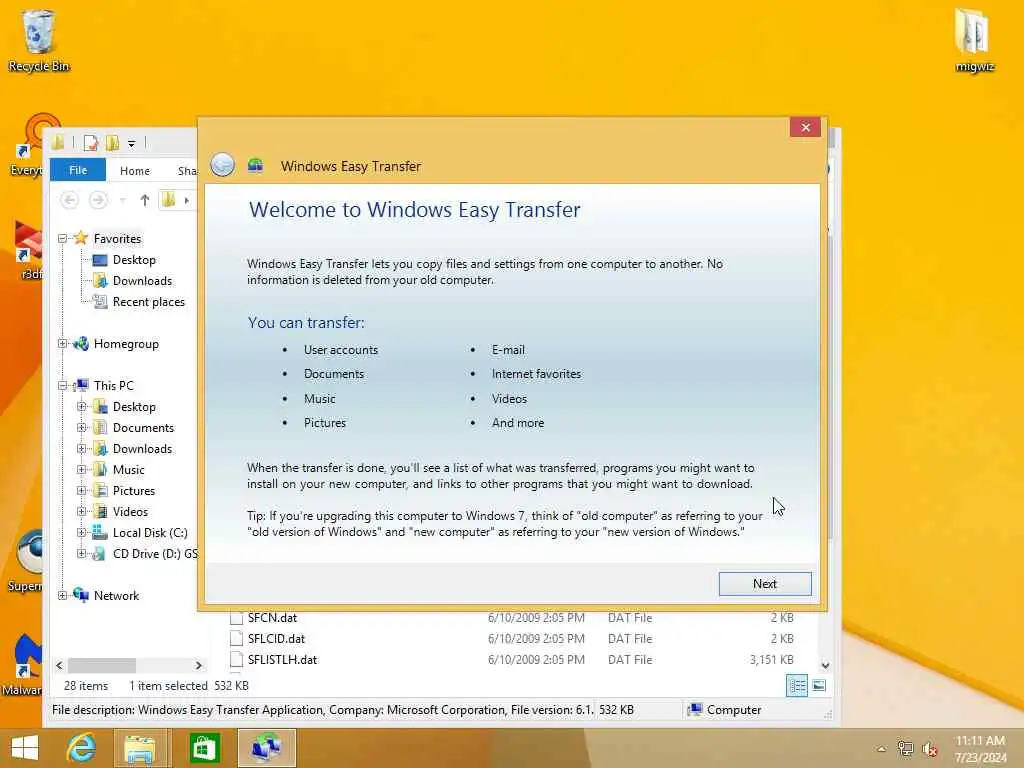Image resolution: width=1024 pixels, height=768 pixels.
Task: Launch Internet Explorer from taskbar
Action: [x=81, y=748]
